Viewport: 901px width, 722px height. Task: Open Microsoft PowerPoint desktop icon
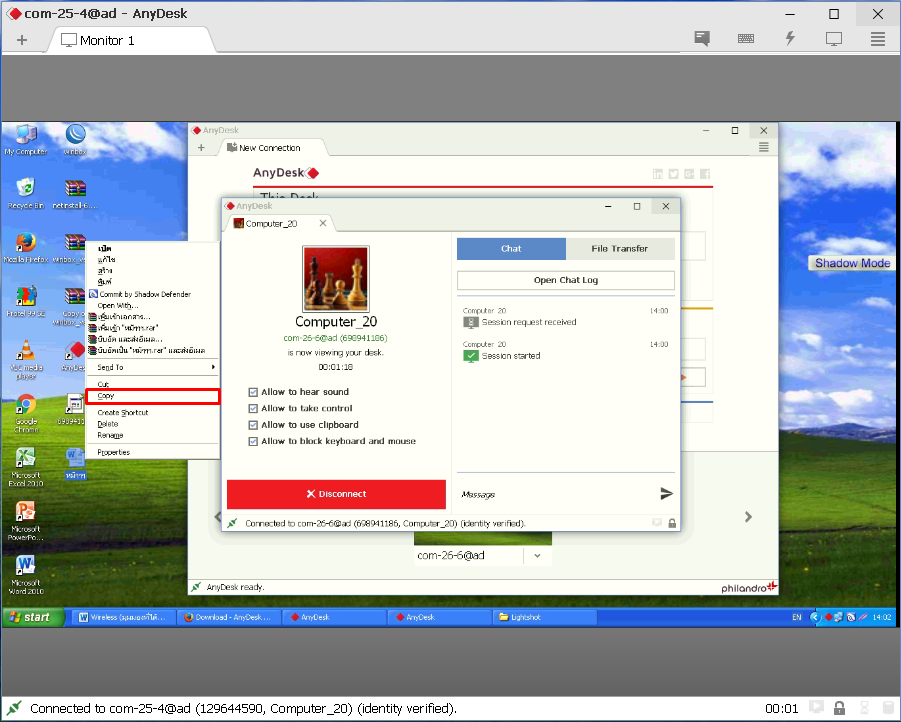pos(25,521)
